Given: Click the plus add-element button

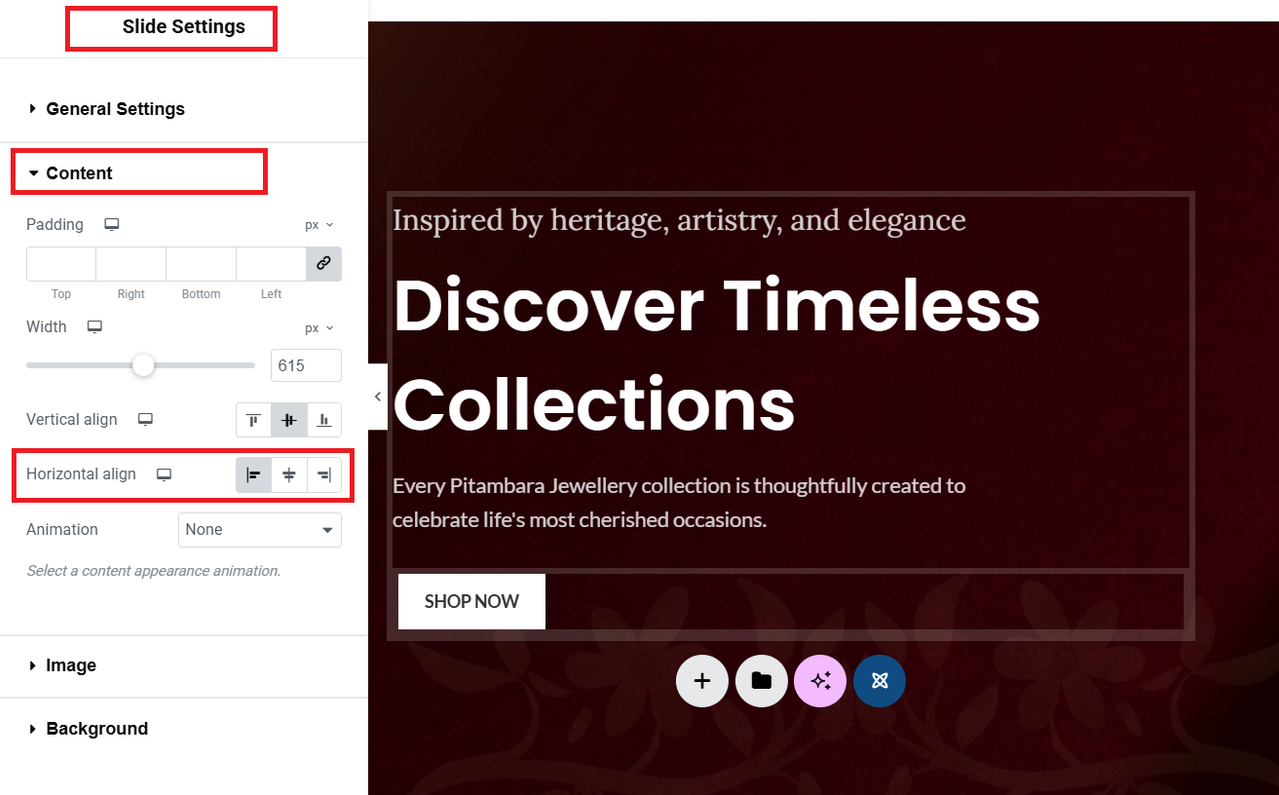Looking at the screenshot, I should pos(702,681).
